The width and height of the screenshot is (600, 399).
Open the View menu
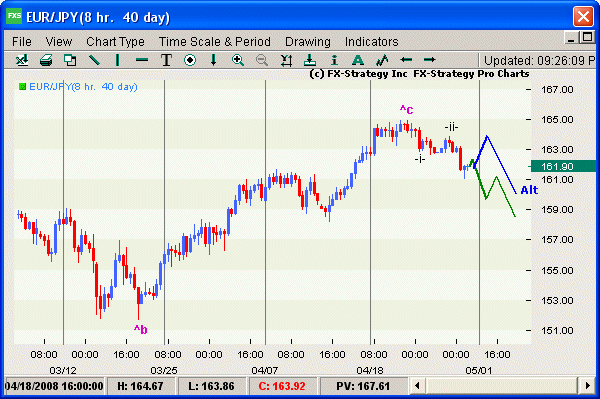pos(59,41)
